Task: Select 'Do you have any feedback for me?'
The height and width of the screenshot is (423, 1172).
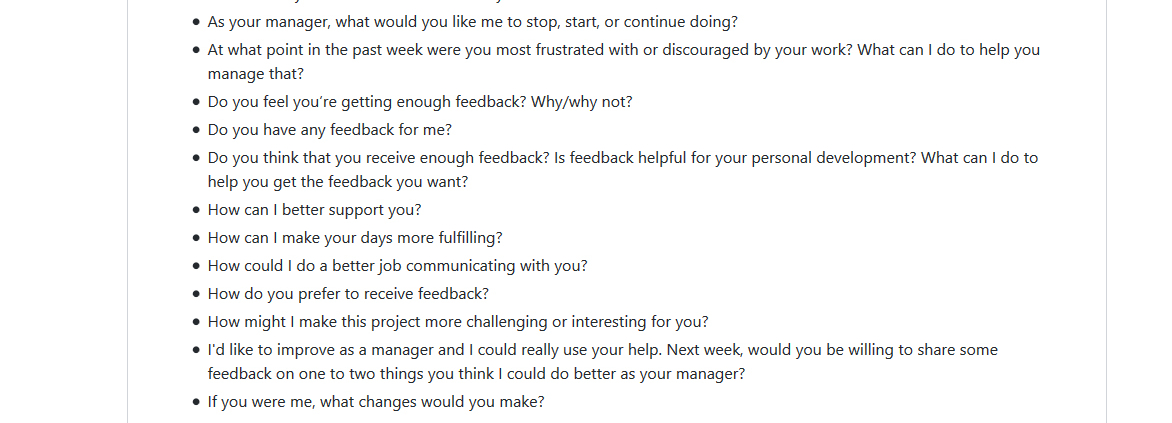Action: (x=330, y=130)
